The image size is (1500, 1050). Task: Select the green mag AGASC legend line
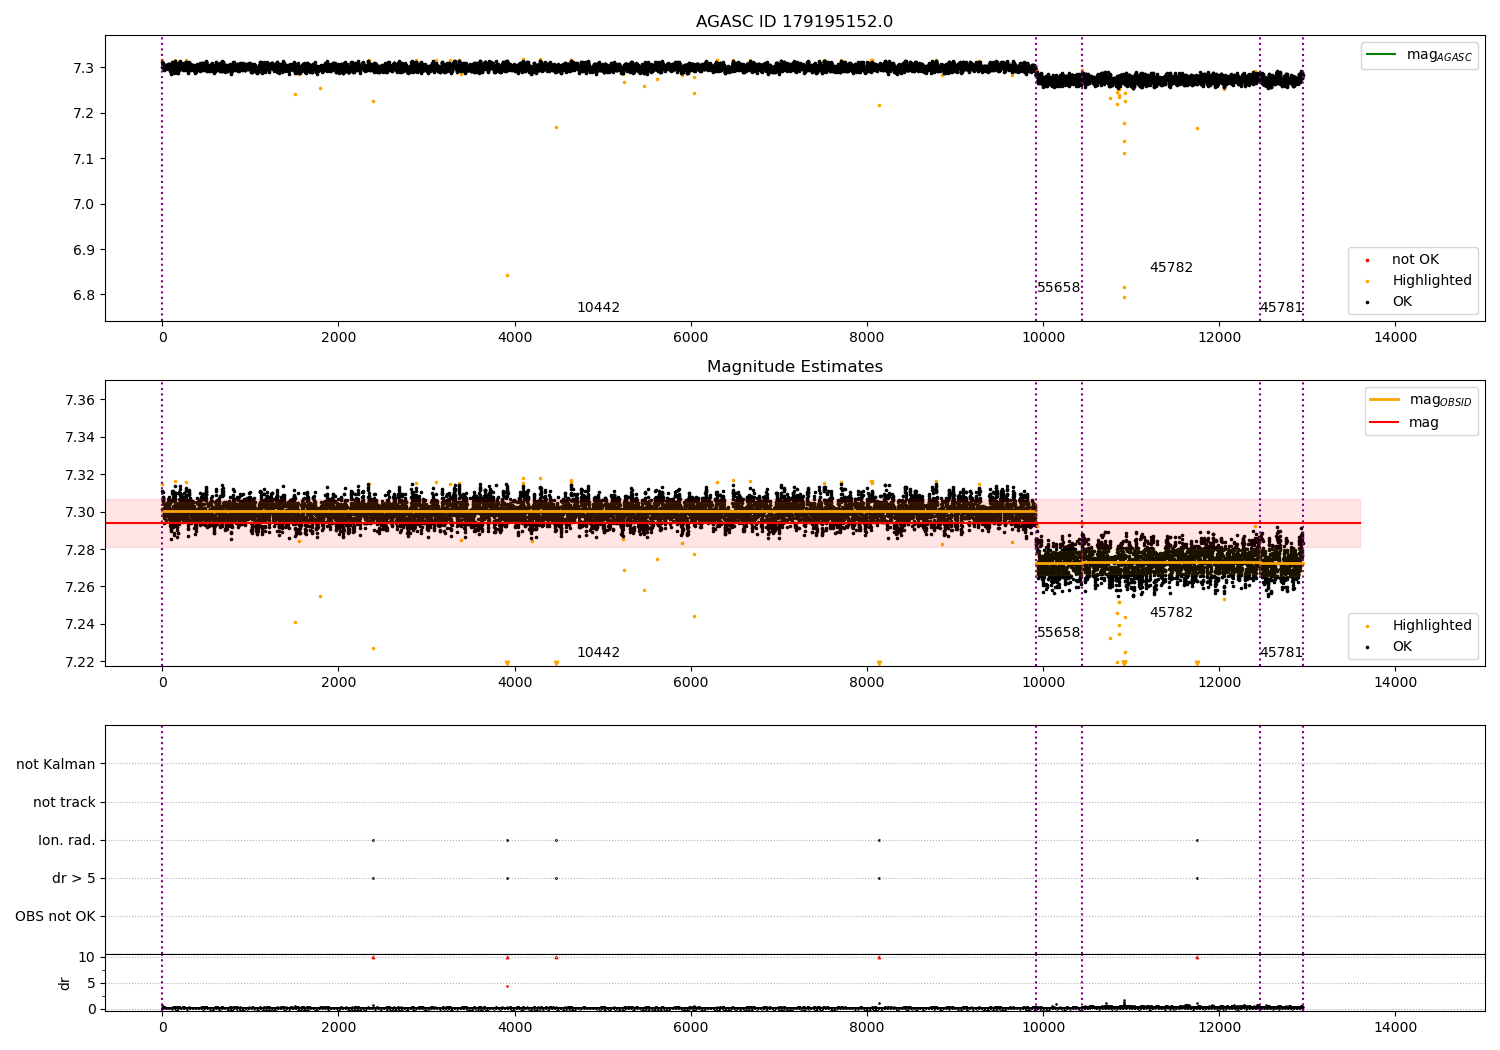click(1381, 55)
